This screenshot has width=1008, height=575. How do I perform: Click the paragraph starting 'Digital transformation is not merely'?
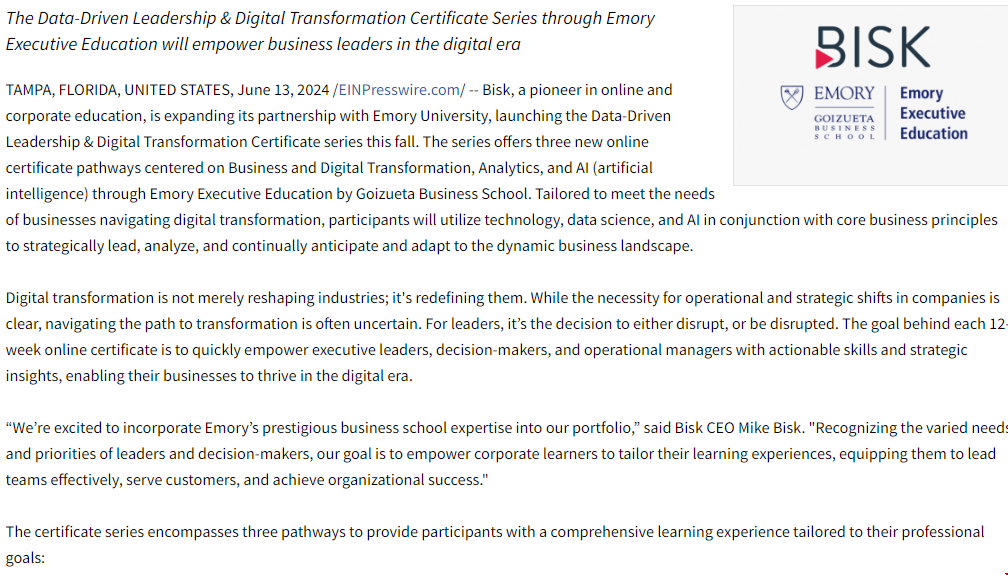click(x=500, y=324)
